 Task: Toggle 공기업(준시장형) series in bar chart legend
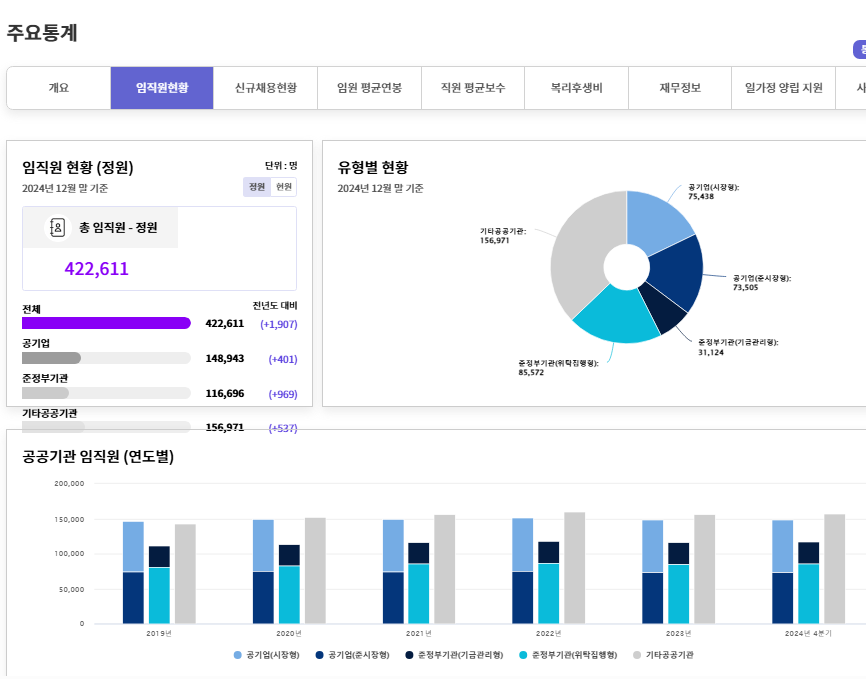pyautogui.click(x=319, y=653)
